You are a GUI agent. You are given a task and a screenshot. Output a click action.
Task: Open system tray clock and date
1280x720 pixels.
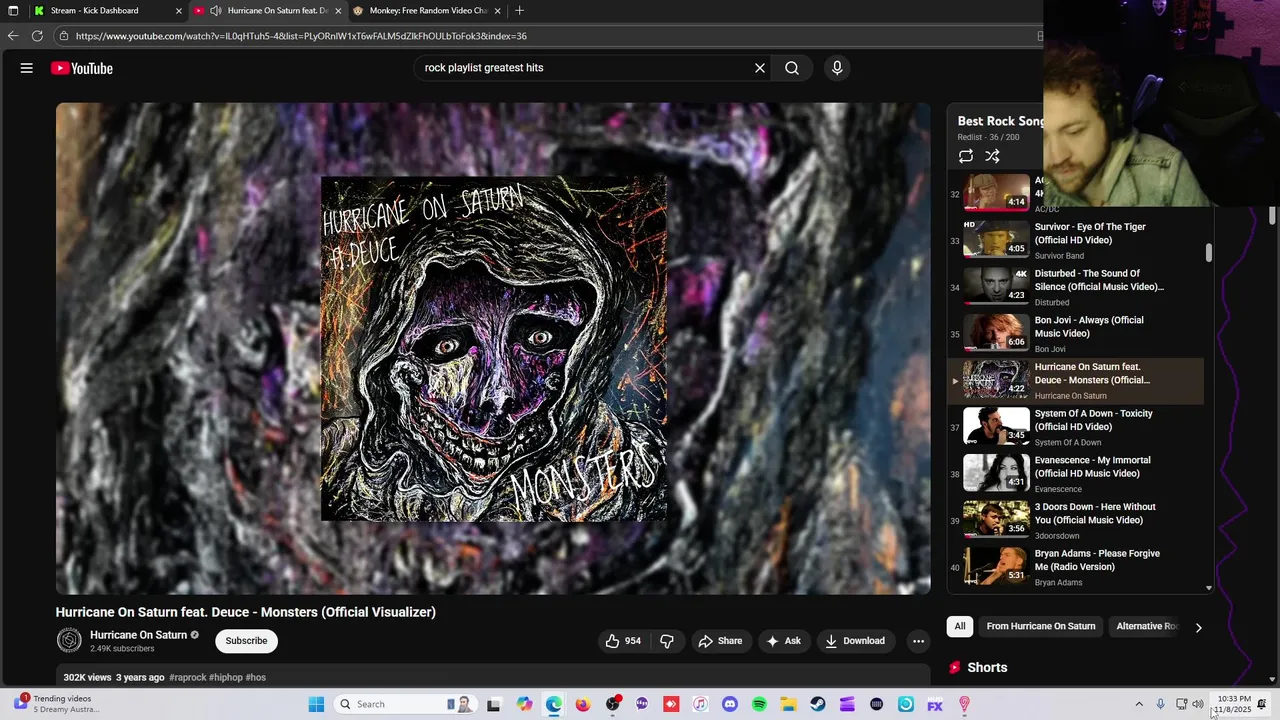[x=1233, y=704]
